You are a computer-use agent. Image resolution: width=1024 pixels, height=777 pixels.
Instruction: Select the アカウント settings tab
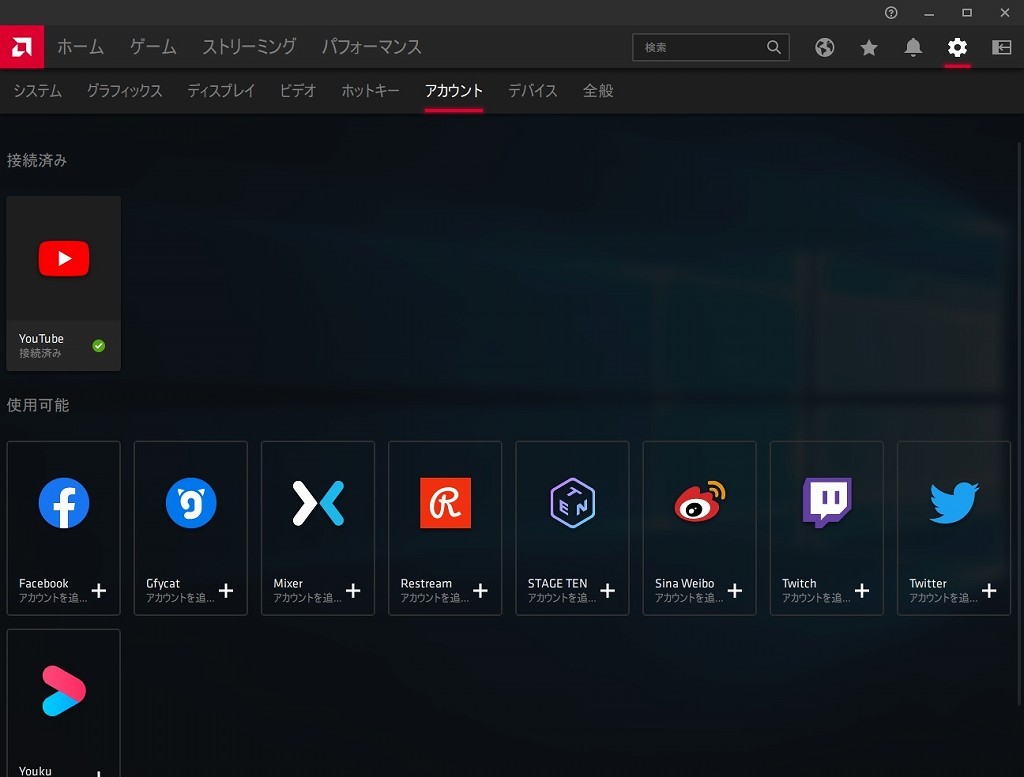point(454,91)
